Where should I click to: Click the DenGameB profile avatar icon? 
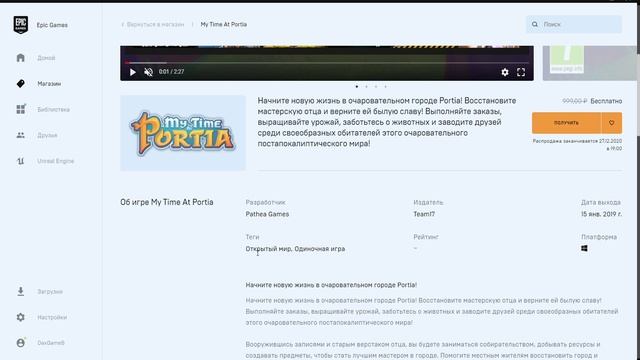click(x=20, y=343)
